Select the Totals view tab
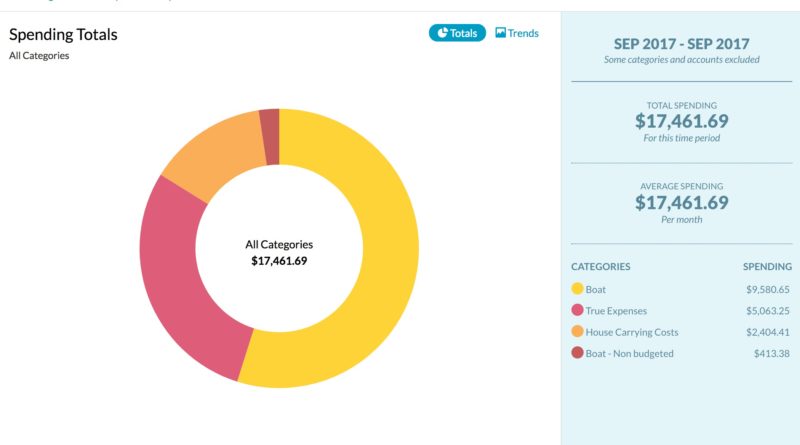 [x=457, y=33]
